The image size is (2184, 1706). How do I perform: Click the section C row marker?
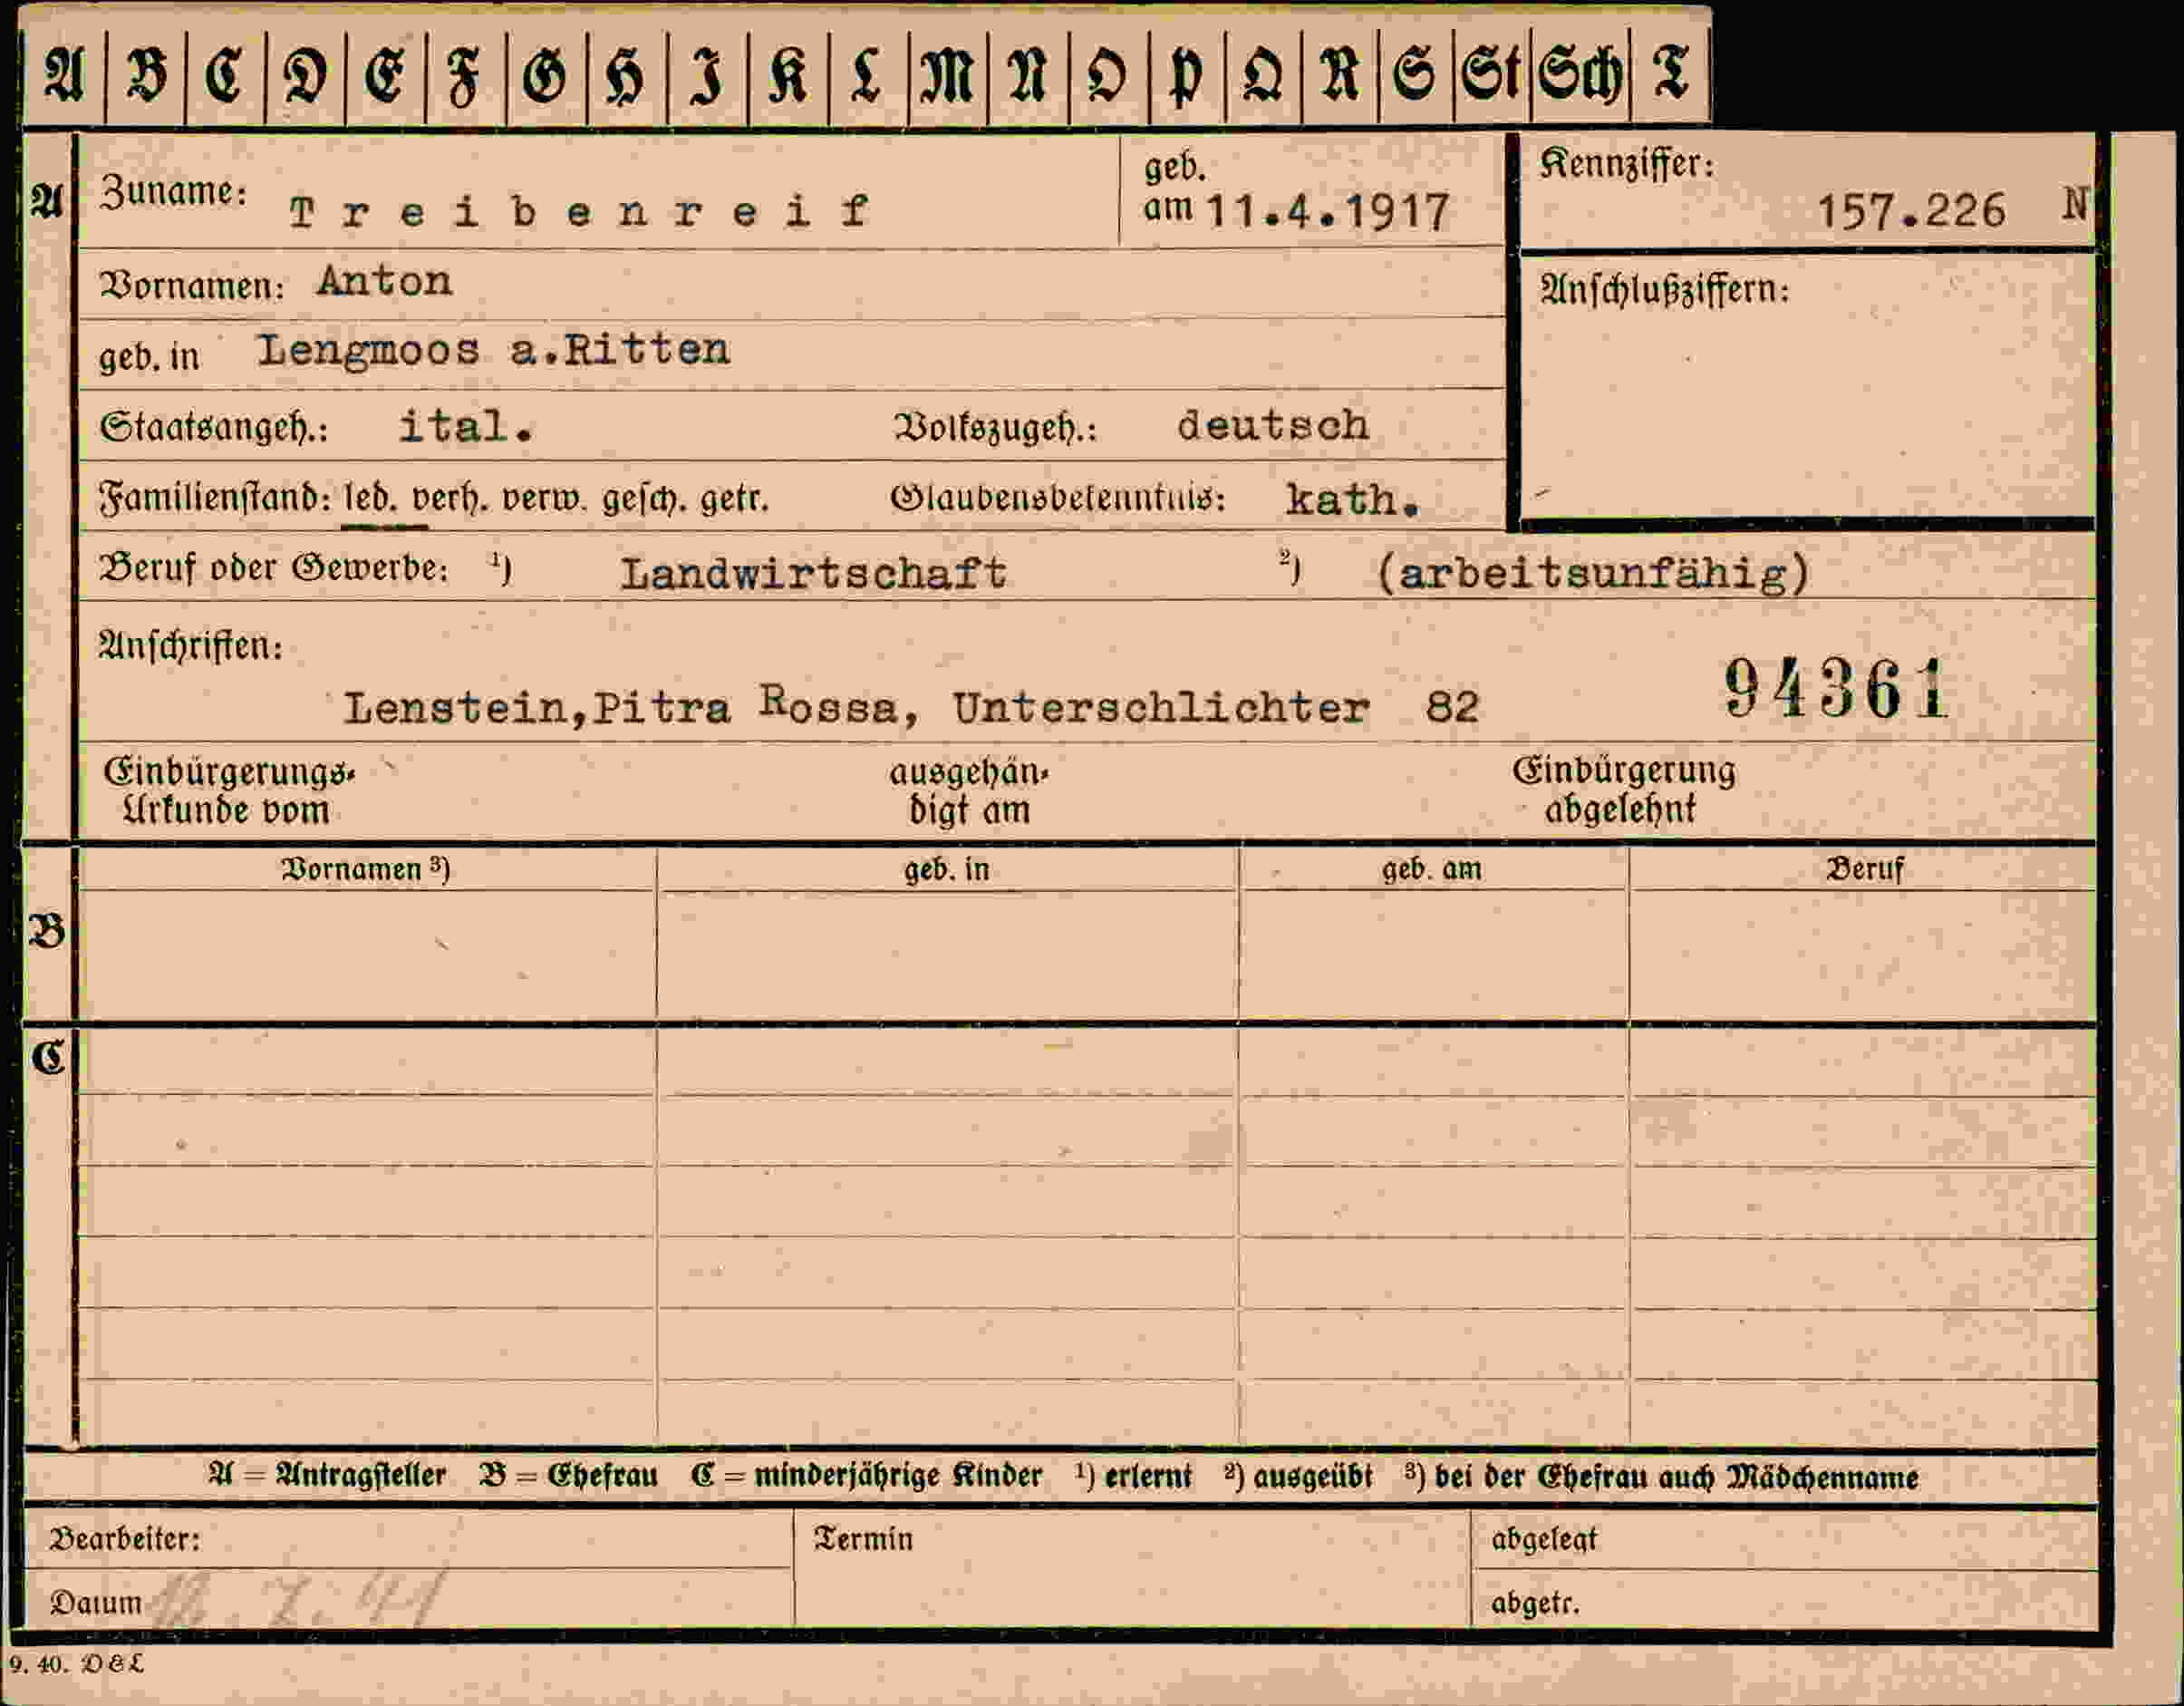(48, 1057)
